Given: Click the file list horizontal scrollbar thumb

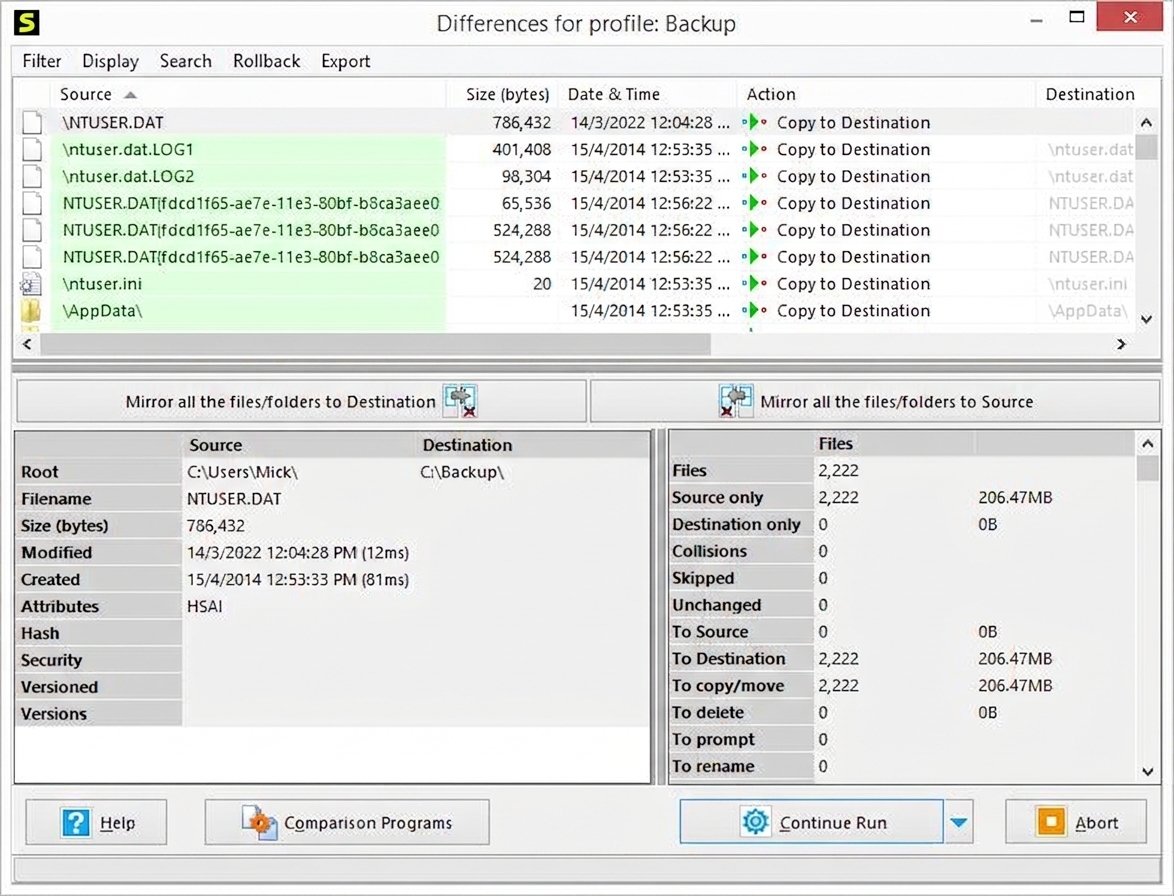Looking at the screenshot, I should (x=375, y=344).
